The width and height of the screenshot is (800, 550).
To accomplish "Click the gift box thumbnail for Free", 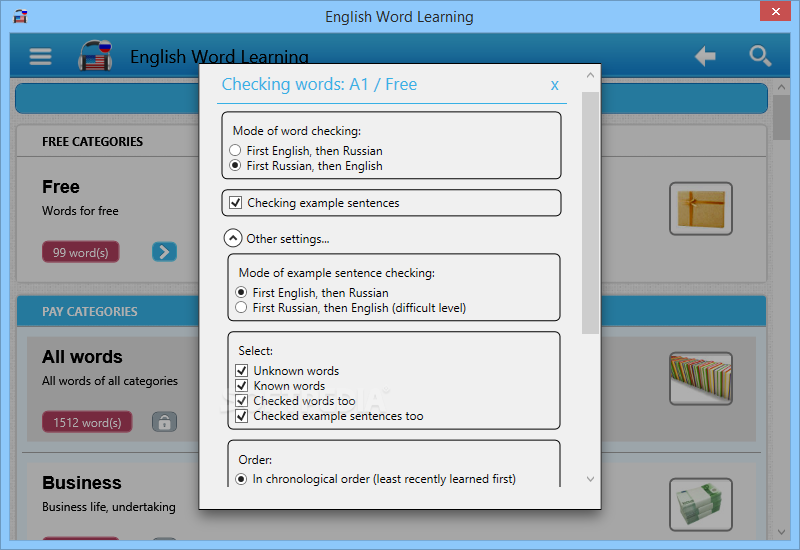I will point(701,209).
